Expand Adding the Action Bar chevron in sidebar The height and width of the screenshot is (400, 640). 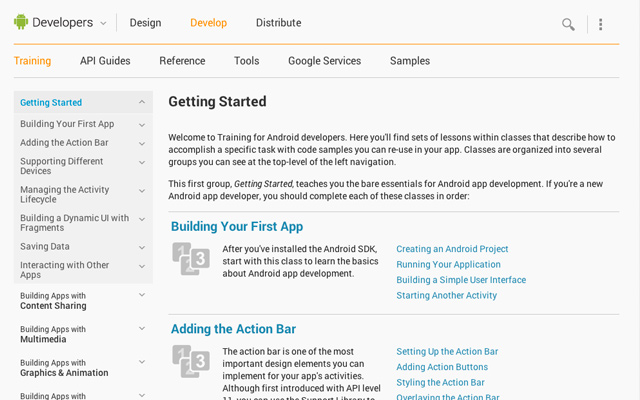click(142, 144)
